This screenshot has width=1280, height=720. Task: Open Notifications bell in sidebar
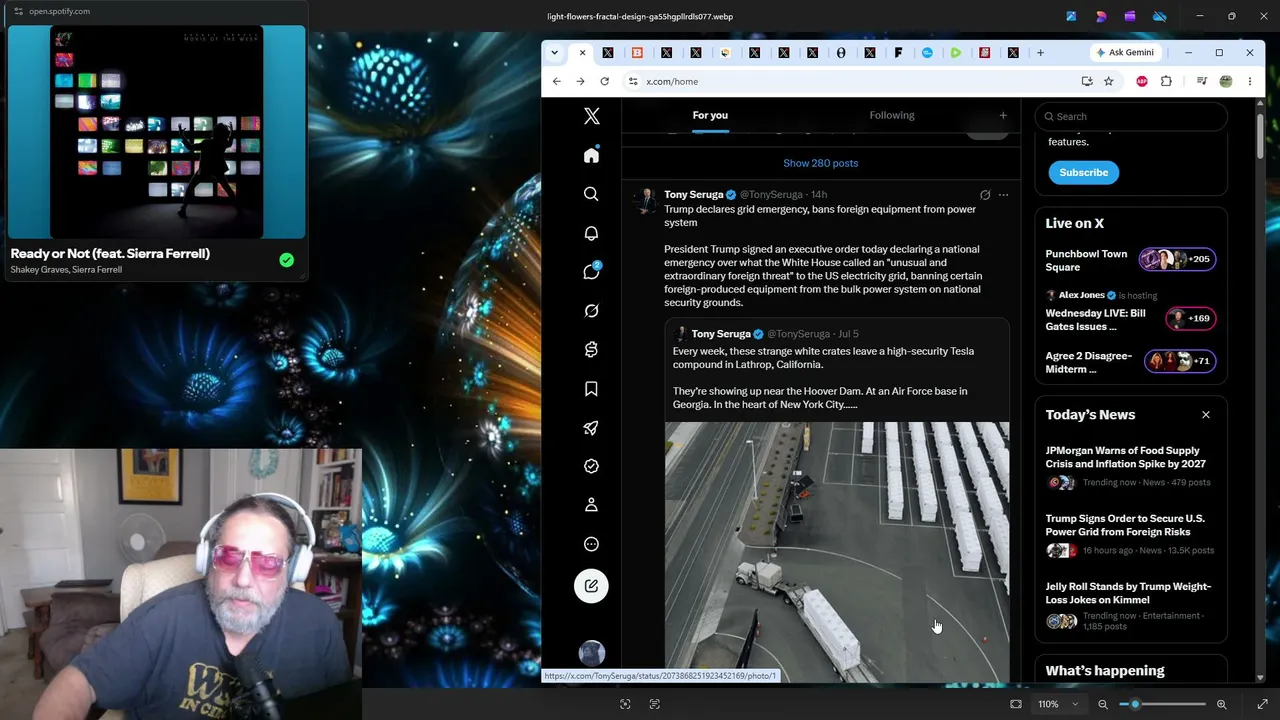(591, 233)
